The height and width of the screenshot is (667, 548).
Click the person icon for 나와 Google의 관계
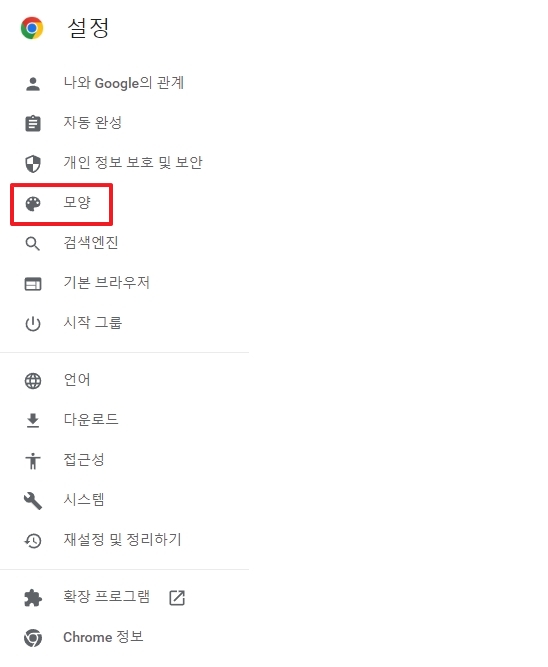click(x=33, y=84)
